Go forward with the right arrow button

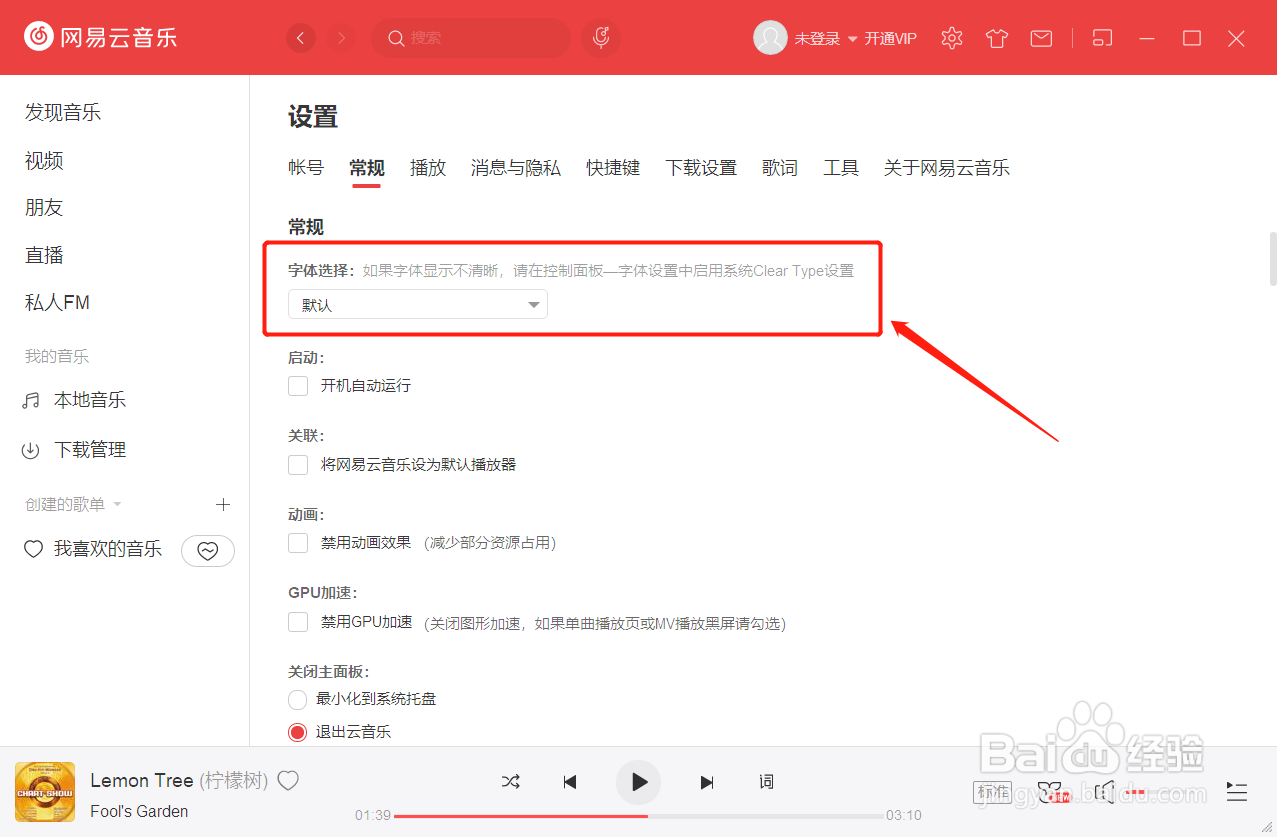(x=342, y=38)
